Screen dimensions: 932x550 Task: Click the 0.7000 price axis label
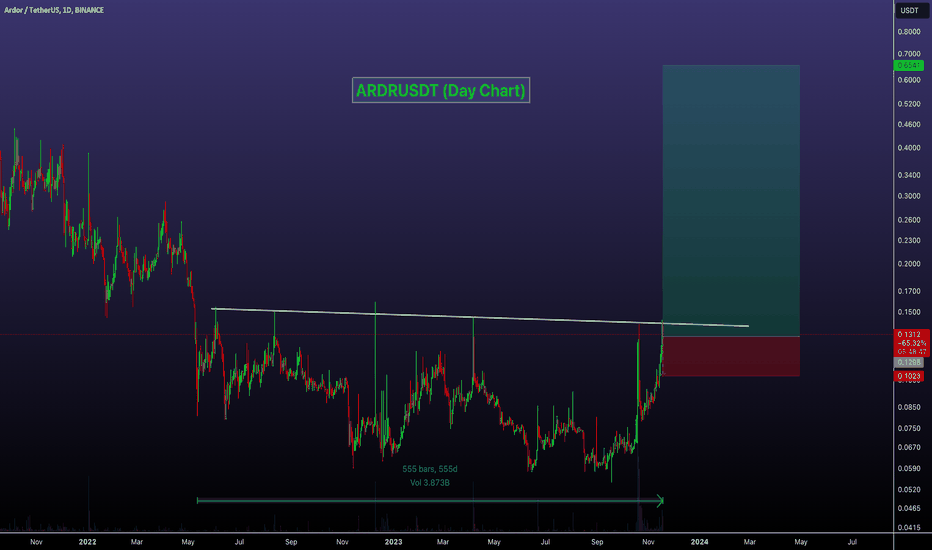909,54
